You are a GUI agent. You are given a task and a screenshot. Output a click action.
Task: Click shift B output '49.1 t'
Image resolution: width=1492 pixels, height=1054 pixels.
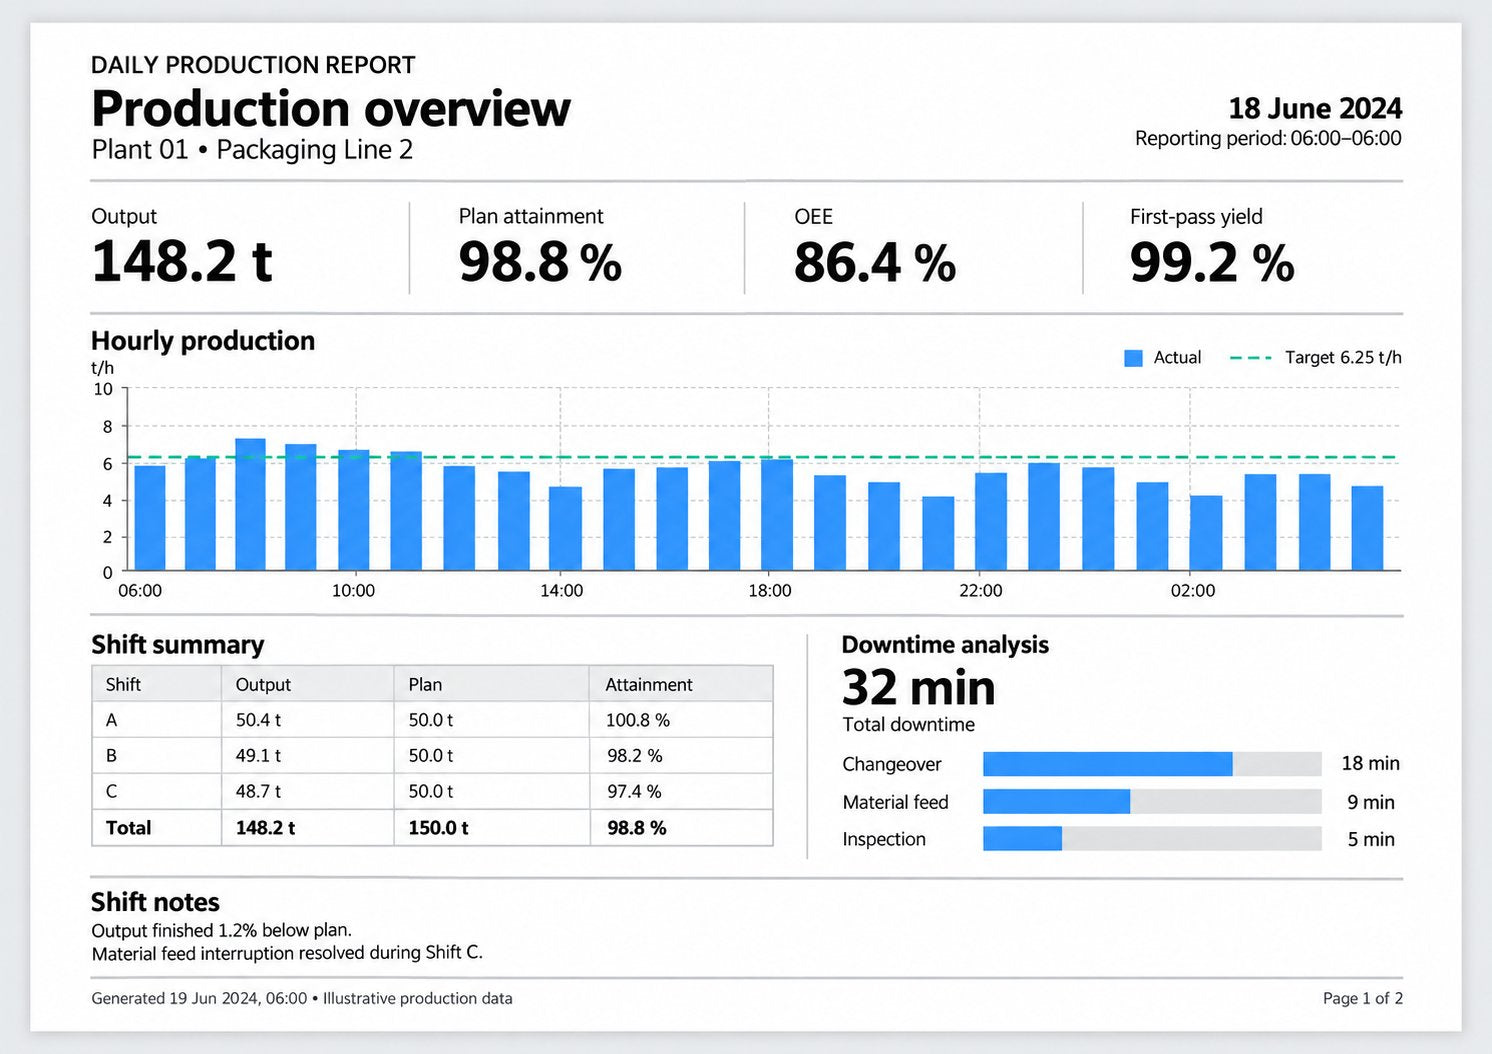258,756
